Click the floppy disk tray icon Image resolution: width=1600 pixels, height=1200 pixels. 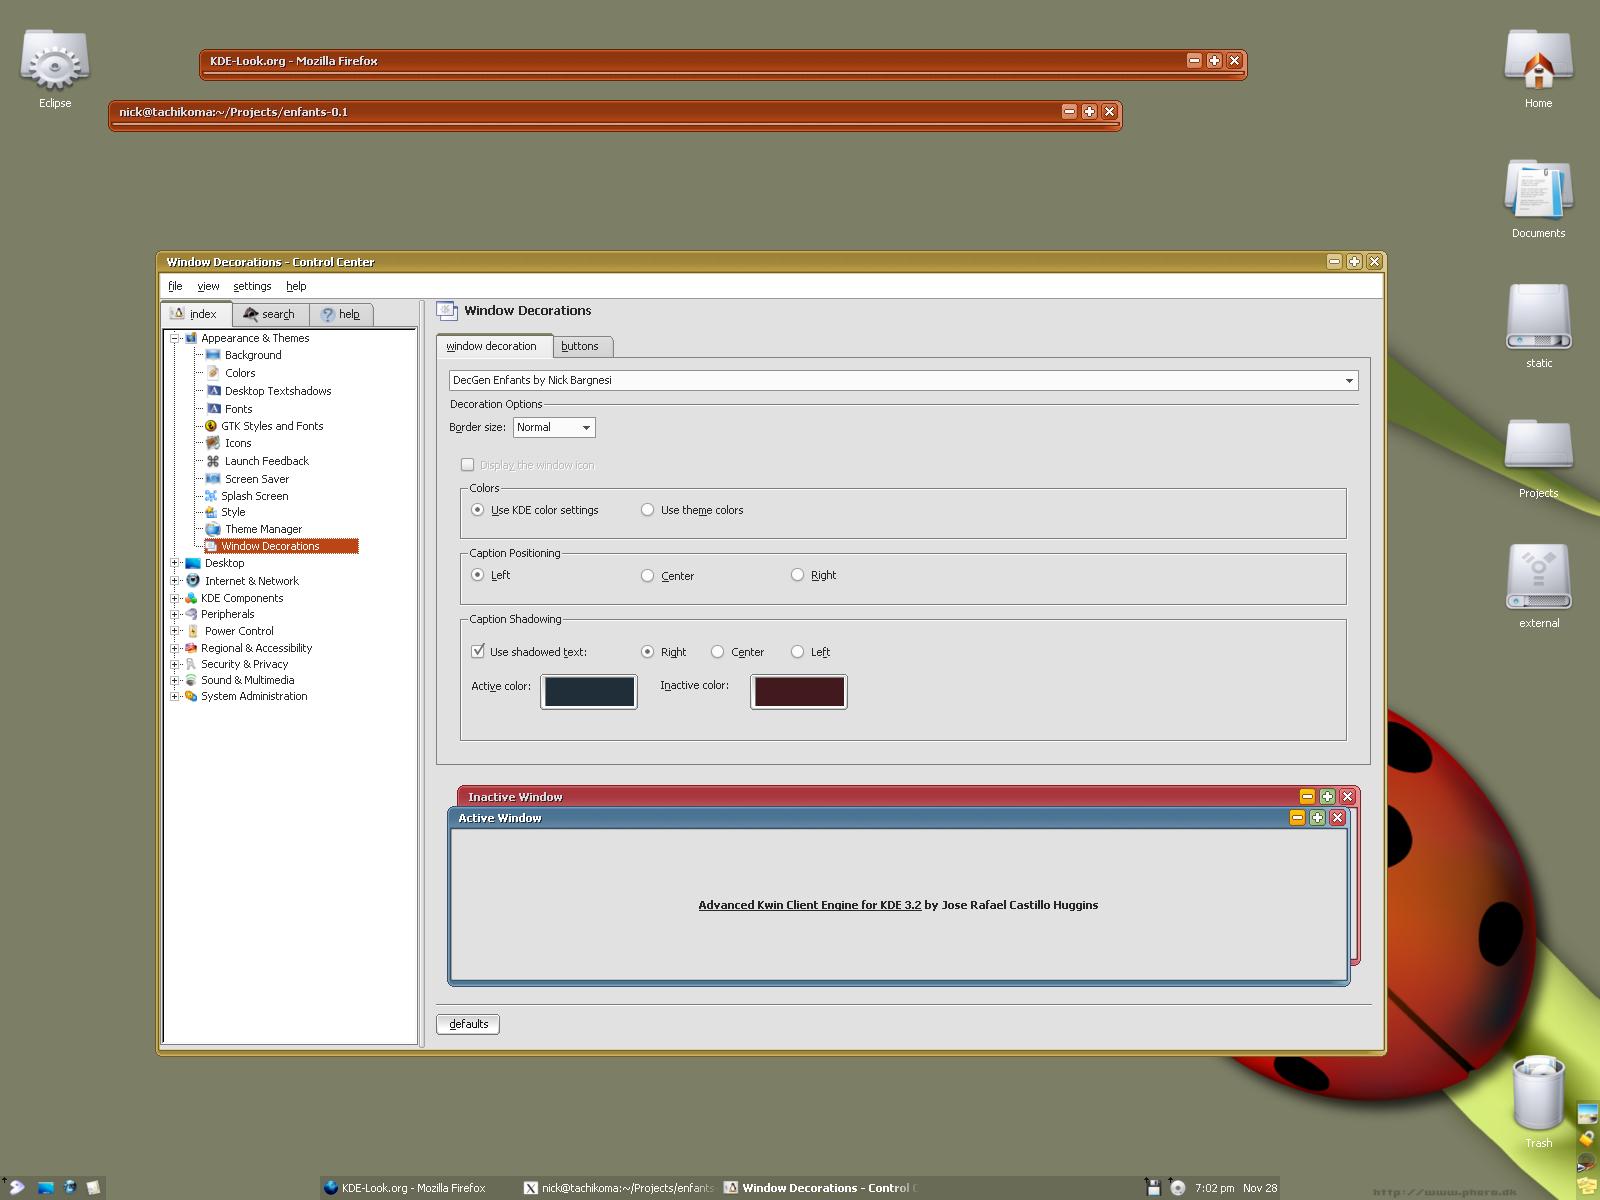(x=1153, y=1187)
